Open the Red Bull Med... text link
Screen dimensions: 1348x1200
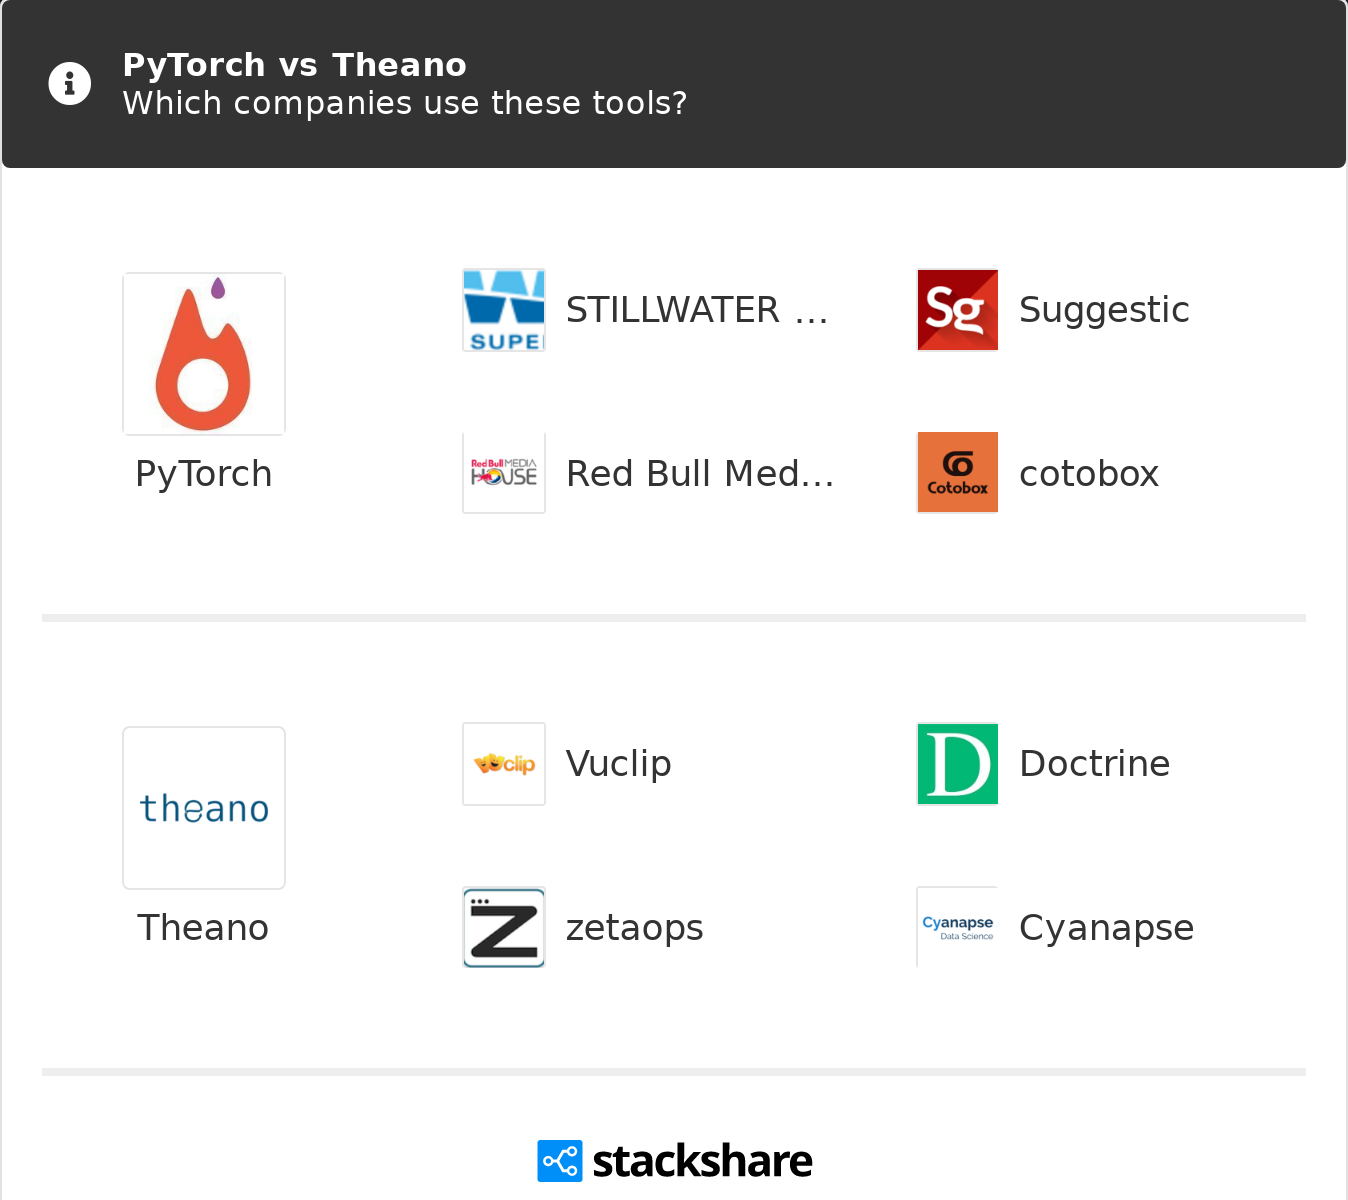click(700, 473)
